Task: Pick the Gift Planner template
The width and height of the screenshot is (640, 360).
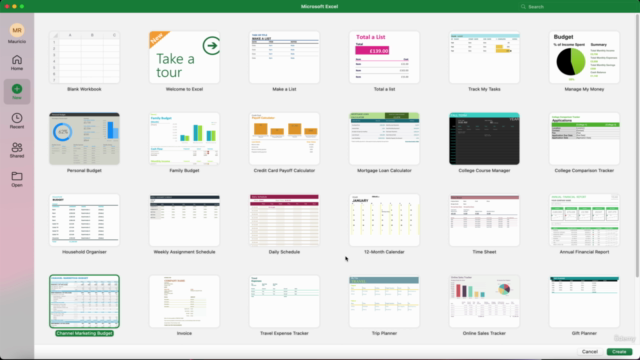Action: pyautogui.click(x=584, y=301)
